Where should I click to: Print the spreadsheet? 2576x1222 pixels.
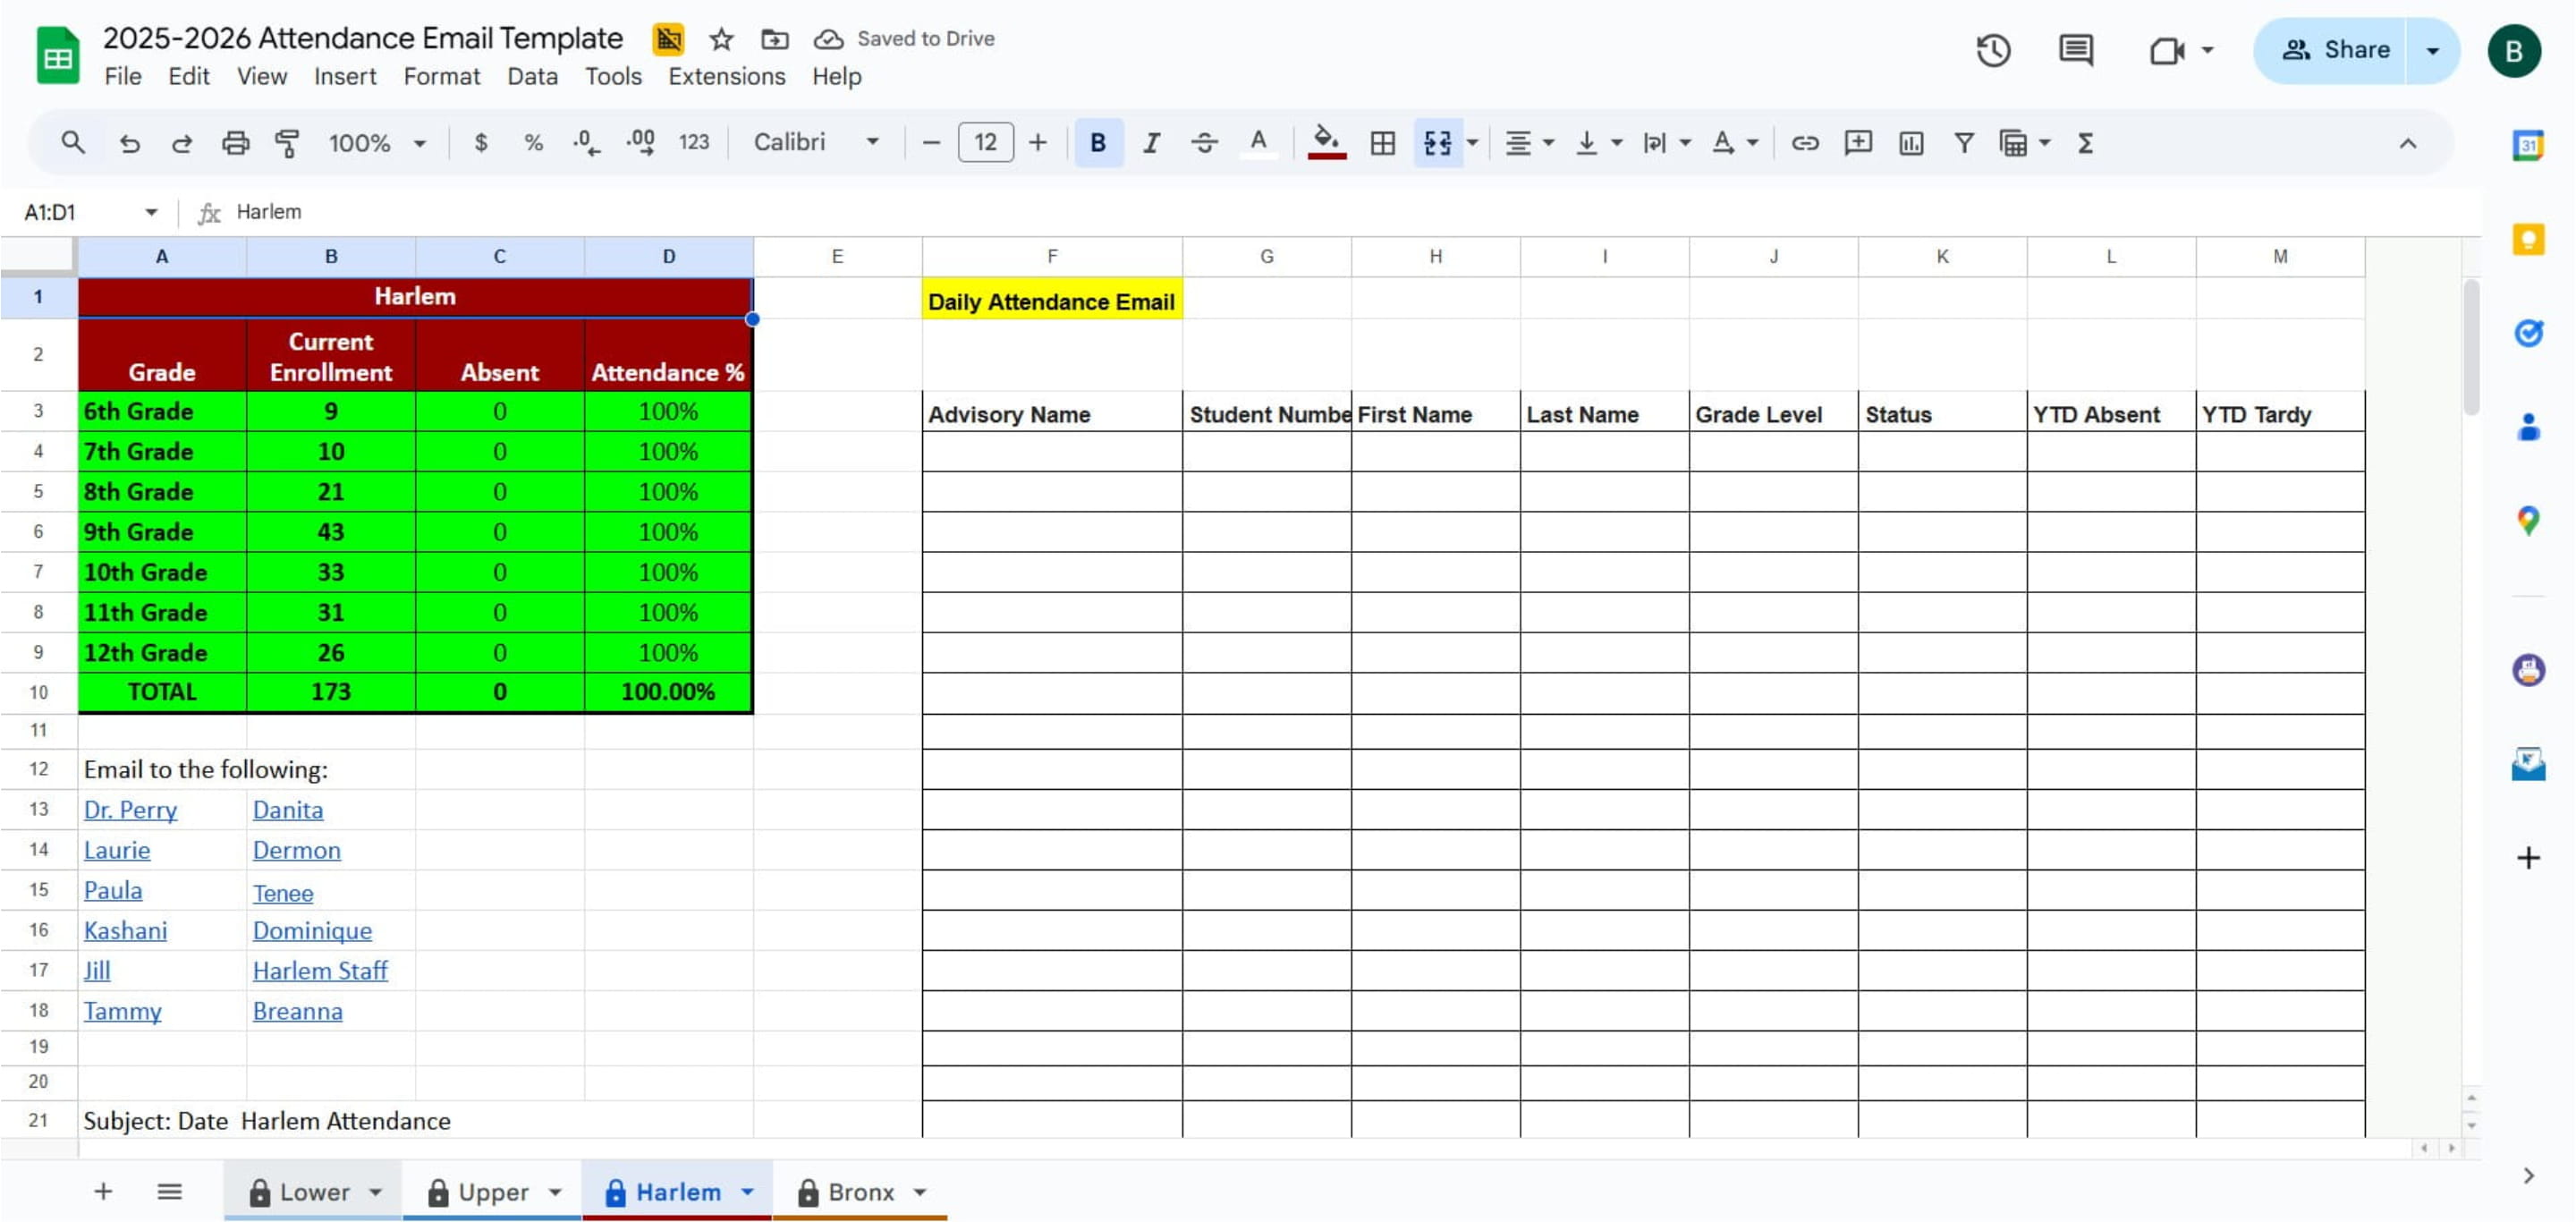[235, 143]
